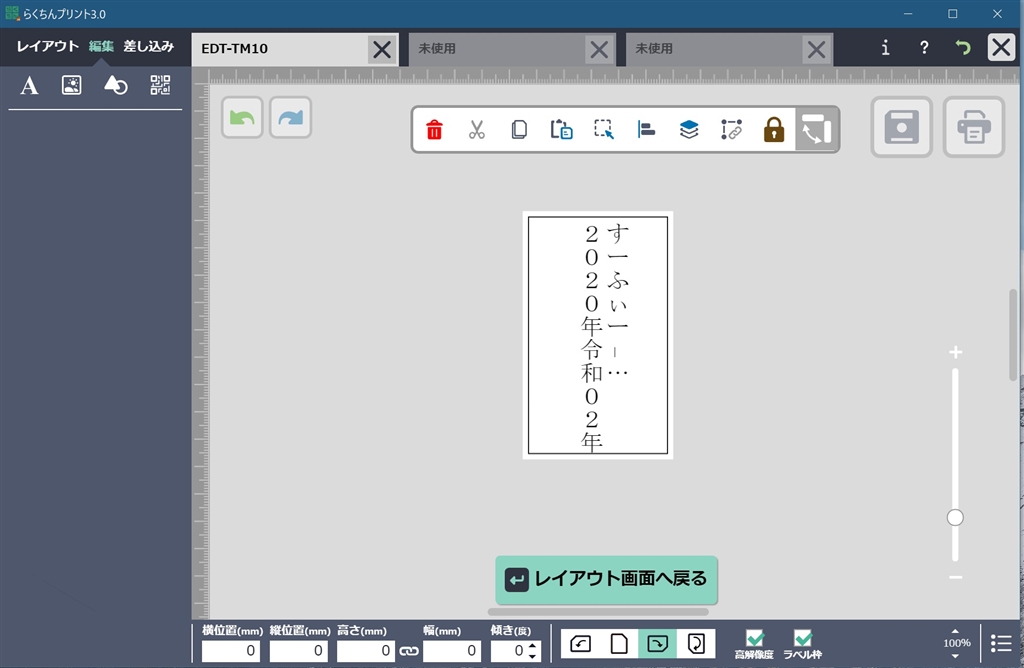Click the Save disk button
Viewport: 1024px width, 668px height.
(x=902, y=127)
